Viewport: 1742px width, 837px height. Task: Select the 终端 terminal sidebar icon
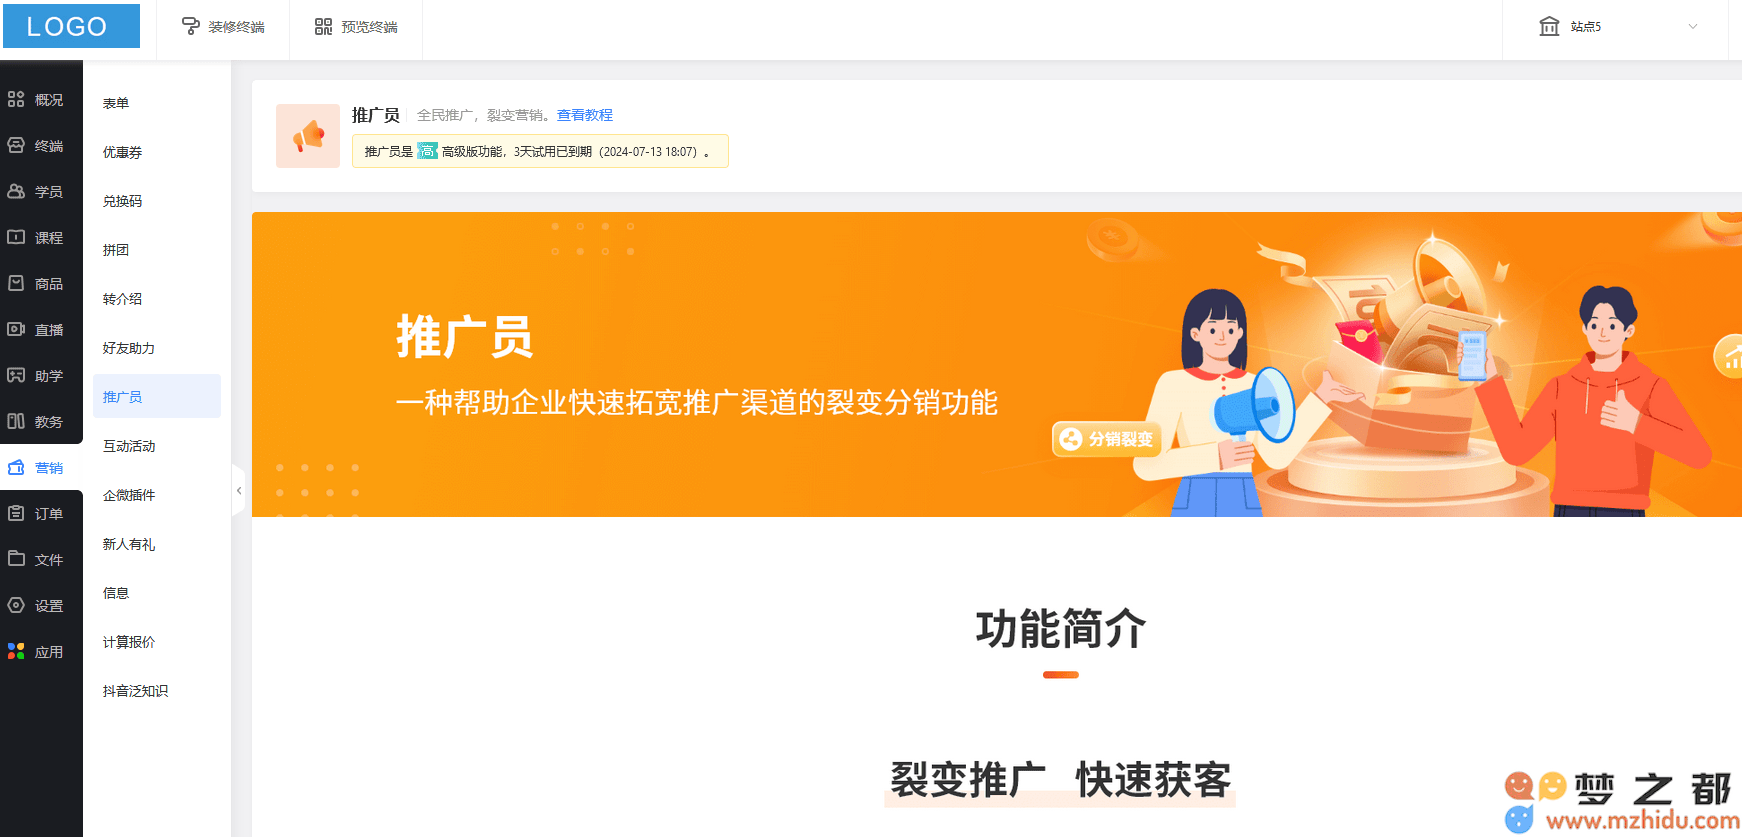16,145
